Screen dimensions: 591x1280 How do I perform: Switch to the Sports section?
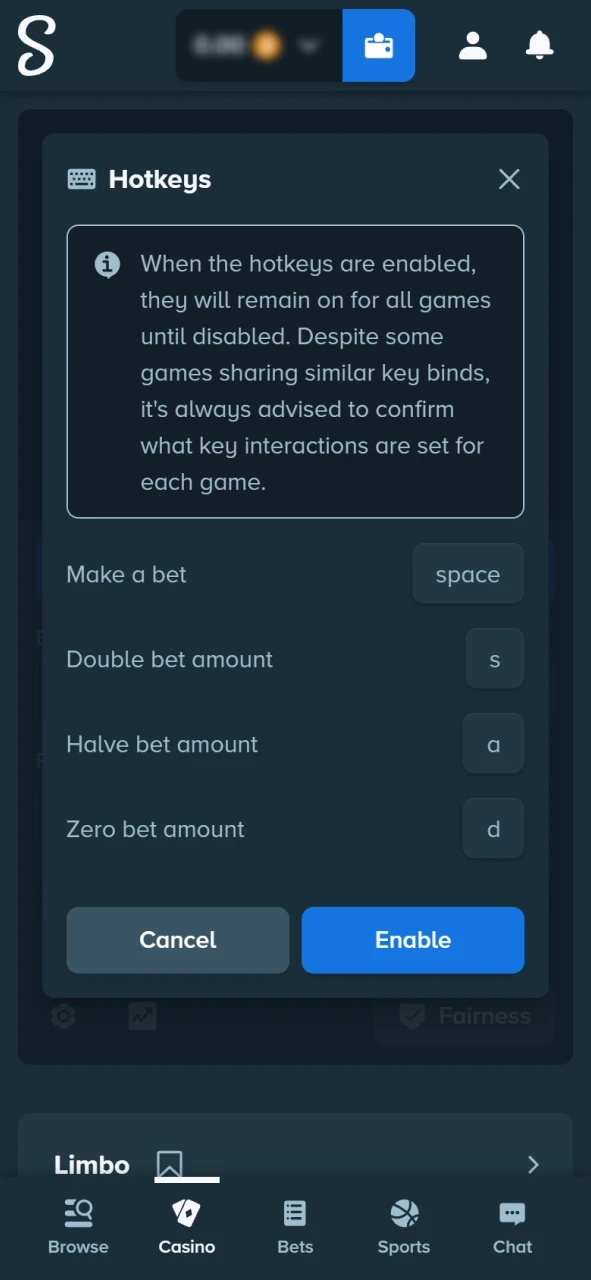coord(403,1224)
